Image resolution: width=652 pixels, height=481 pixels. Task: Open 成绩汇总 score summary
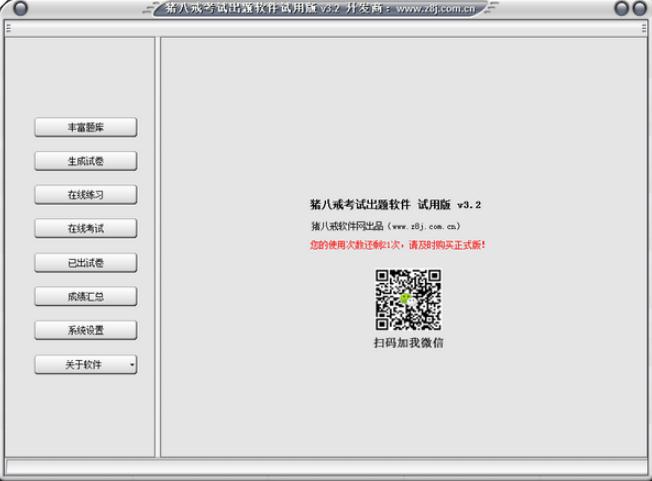point(86,296)
